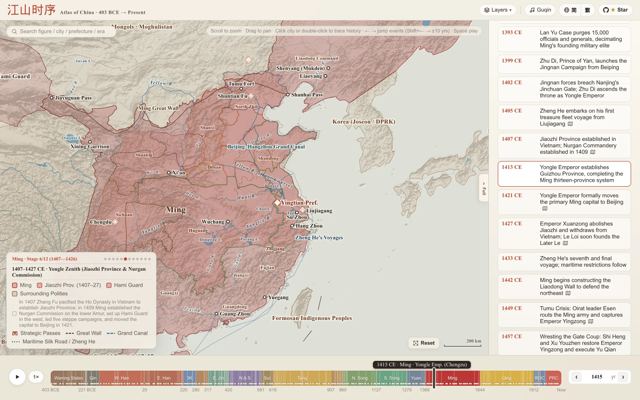The width and height of the screenshot is (640, 400).
Task: Open 1457 CE Wresting the Gate Coup event
Action: (564, 343)
